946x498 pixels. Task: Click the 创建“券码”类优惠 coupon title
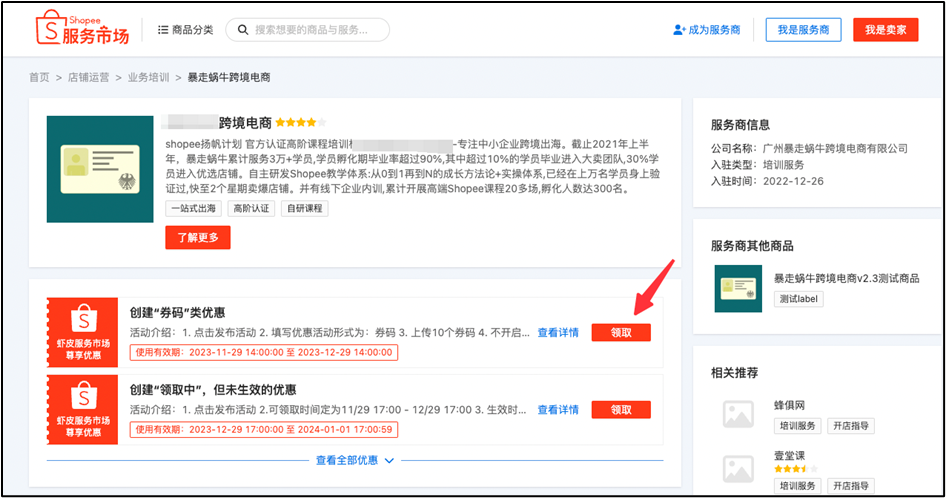coord(177,313)
